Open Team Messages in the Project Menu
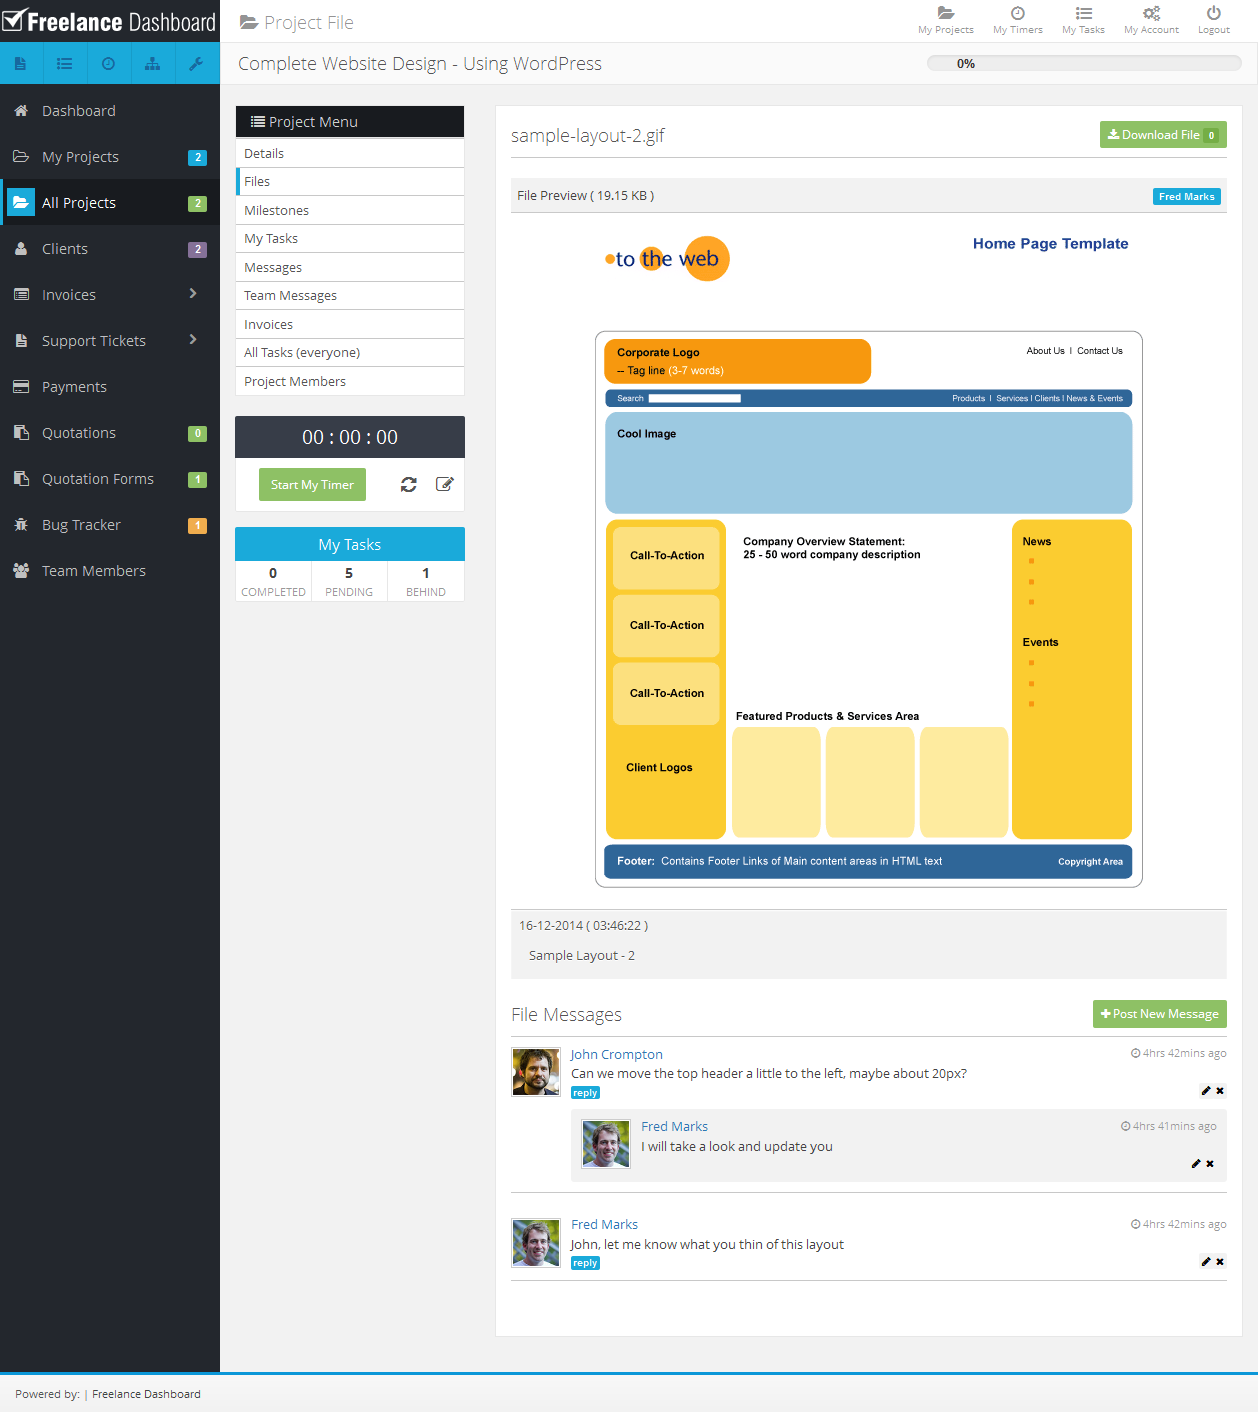The image size is (1258, 1412). click(350, 296)
